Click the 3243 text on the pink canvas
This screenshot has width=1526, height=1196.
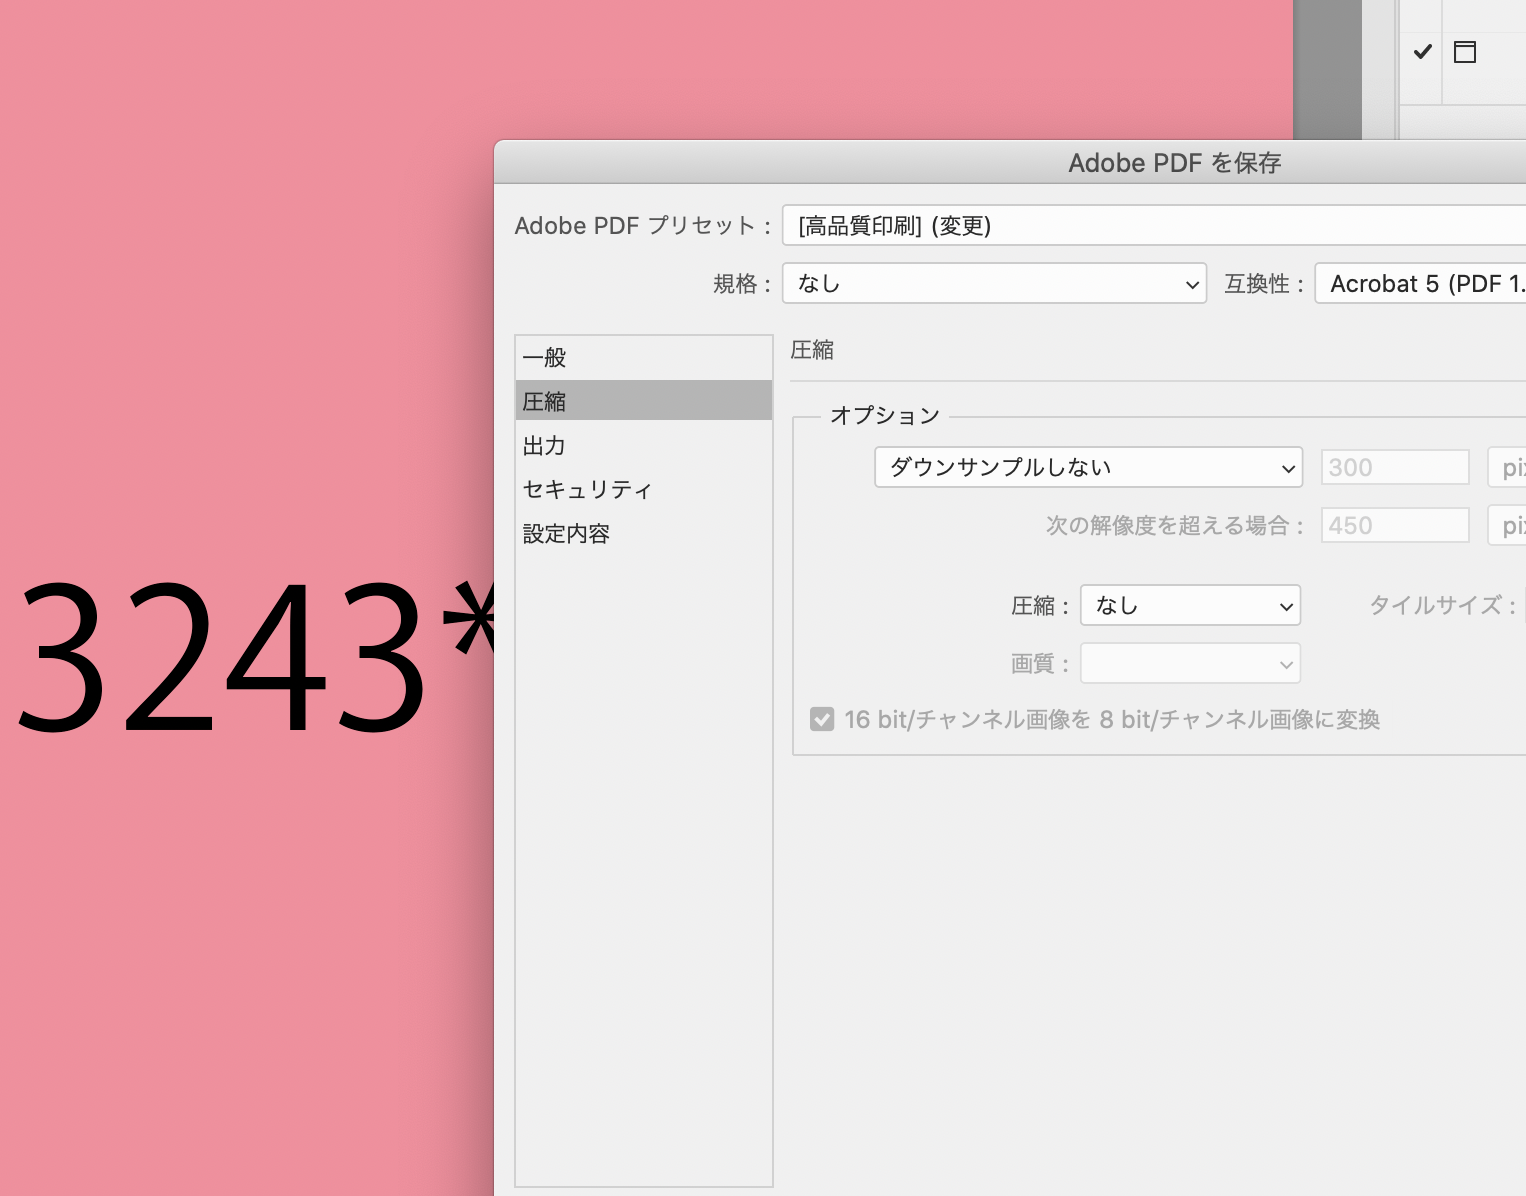222,658
